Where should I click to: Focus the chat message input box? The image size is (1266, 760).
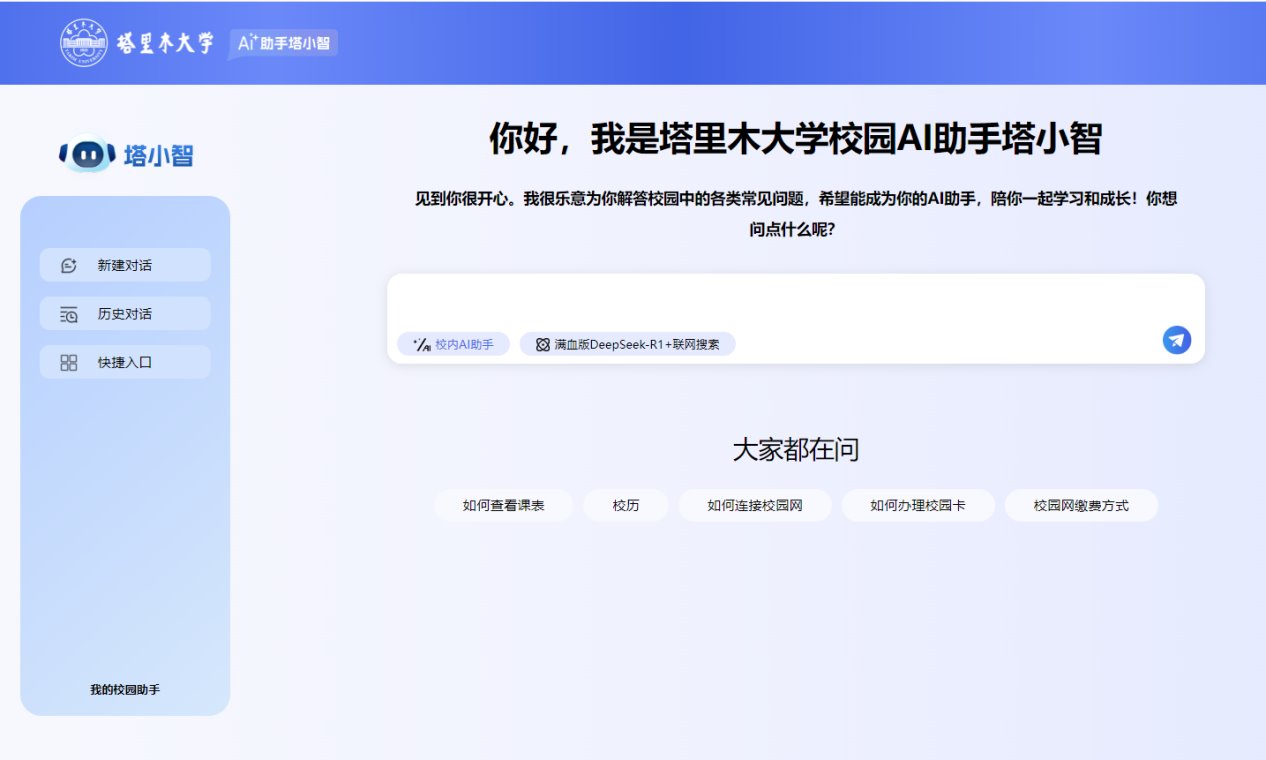(795, 300)
